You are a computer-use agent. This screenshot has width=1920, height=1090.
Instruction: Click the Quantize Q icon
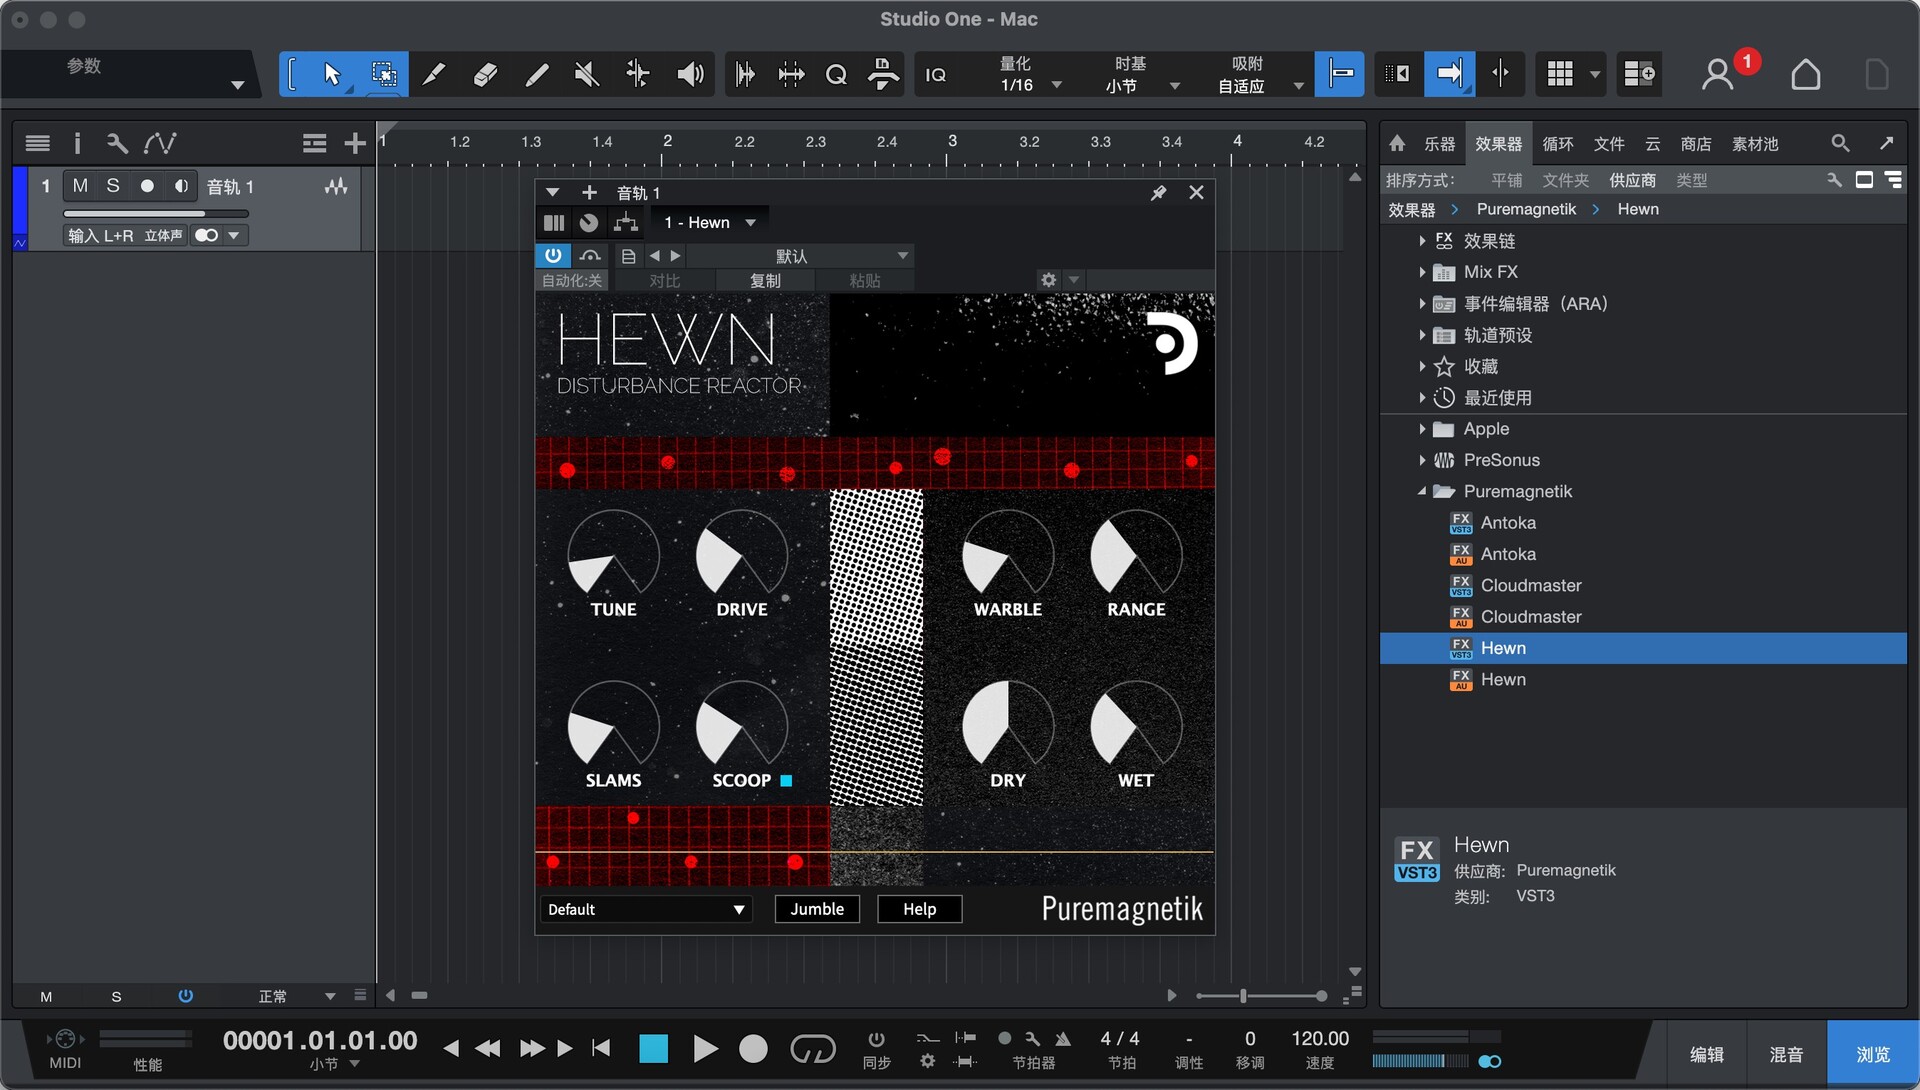pyautogui.click(x=836, y=74)
